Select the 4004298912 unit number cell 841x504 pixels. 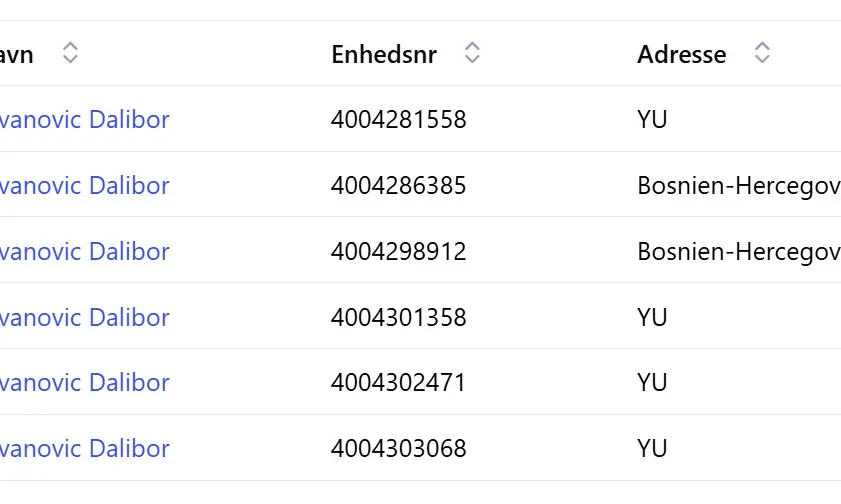coord(398,251)
